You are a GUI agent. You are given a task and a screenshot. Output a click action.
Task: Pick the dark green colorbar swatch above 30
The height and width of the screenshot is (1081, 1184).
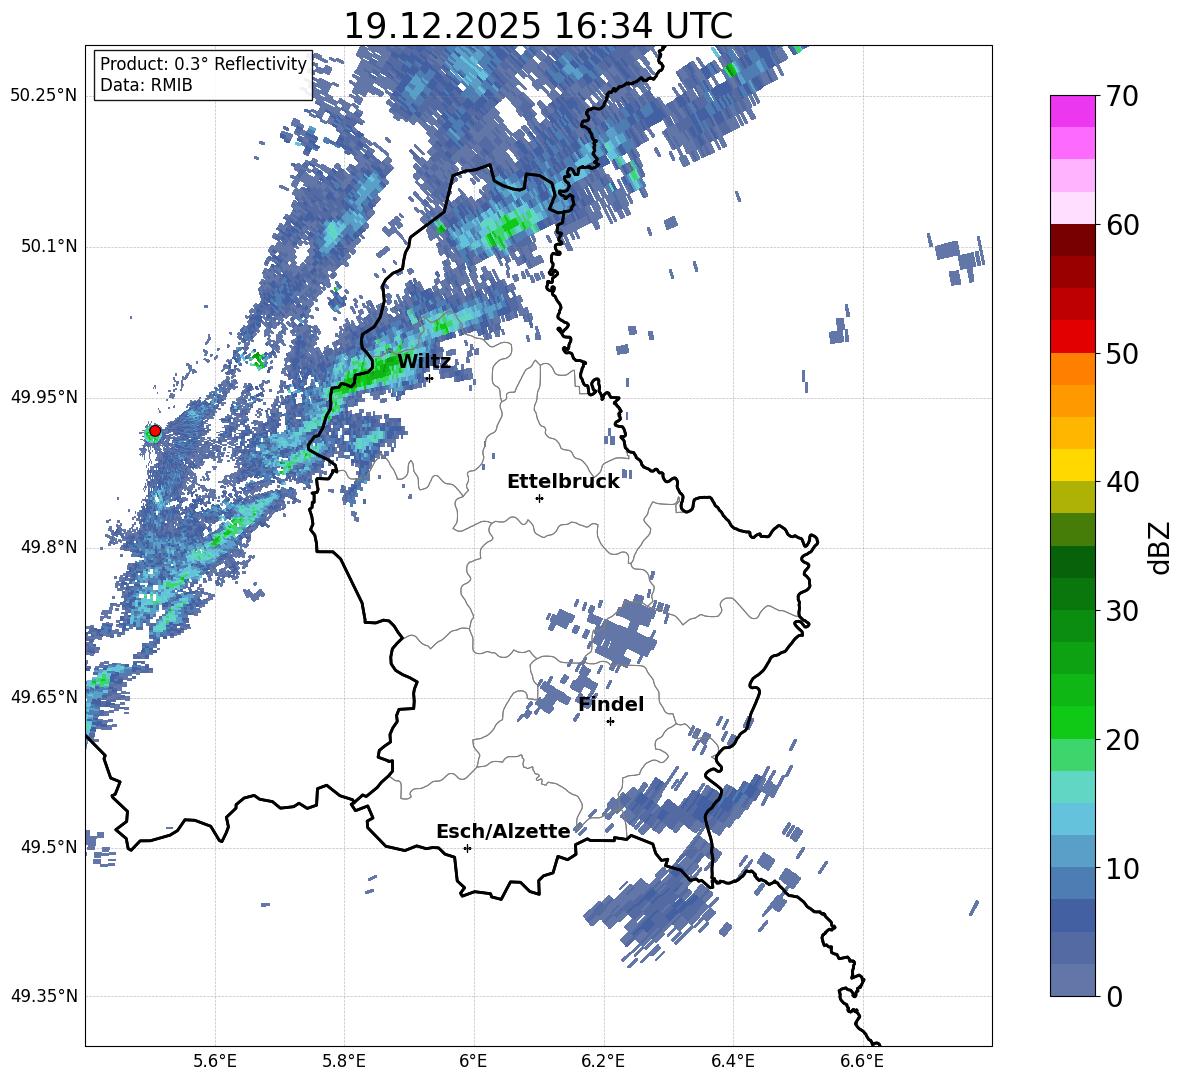coord(1072,594)
